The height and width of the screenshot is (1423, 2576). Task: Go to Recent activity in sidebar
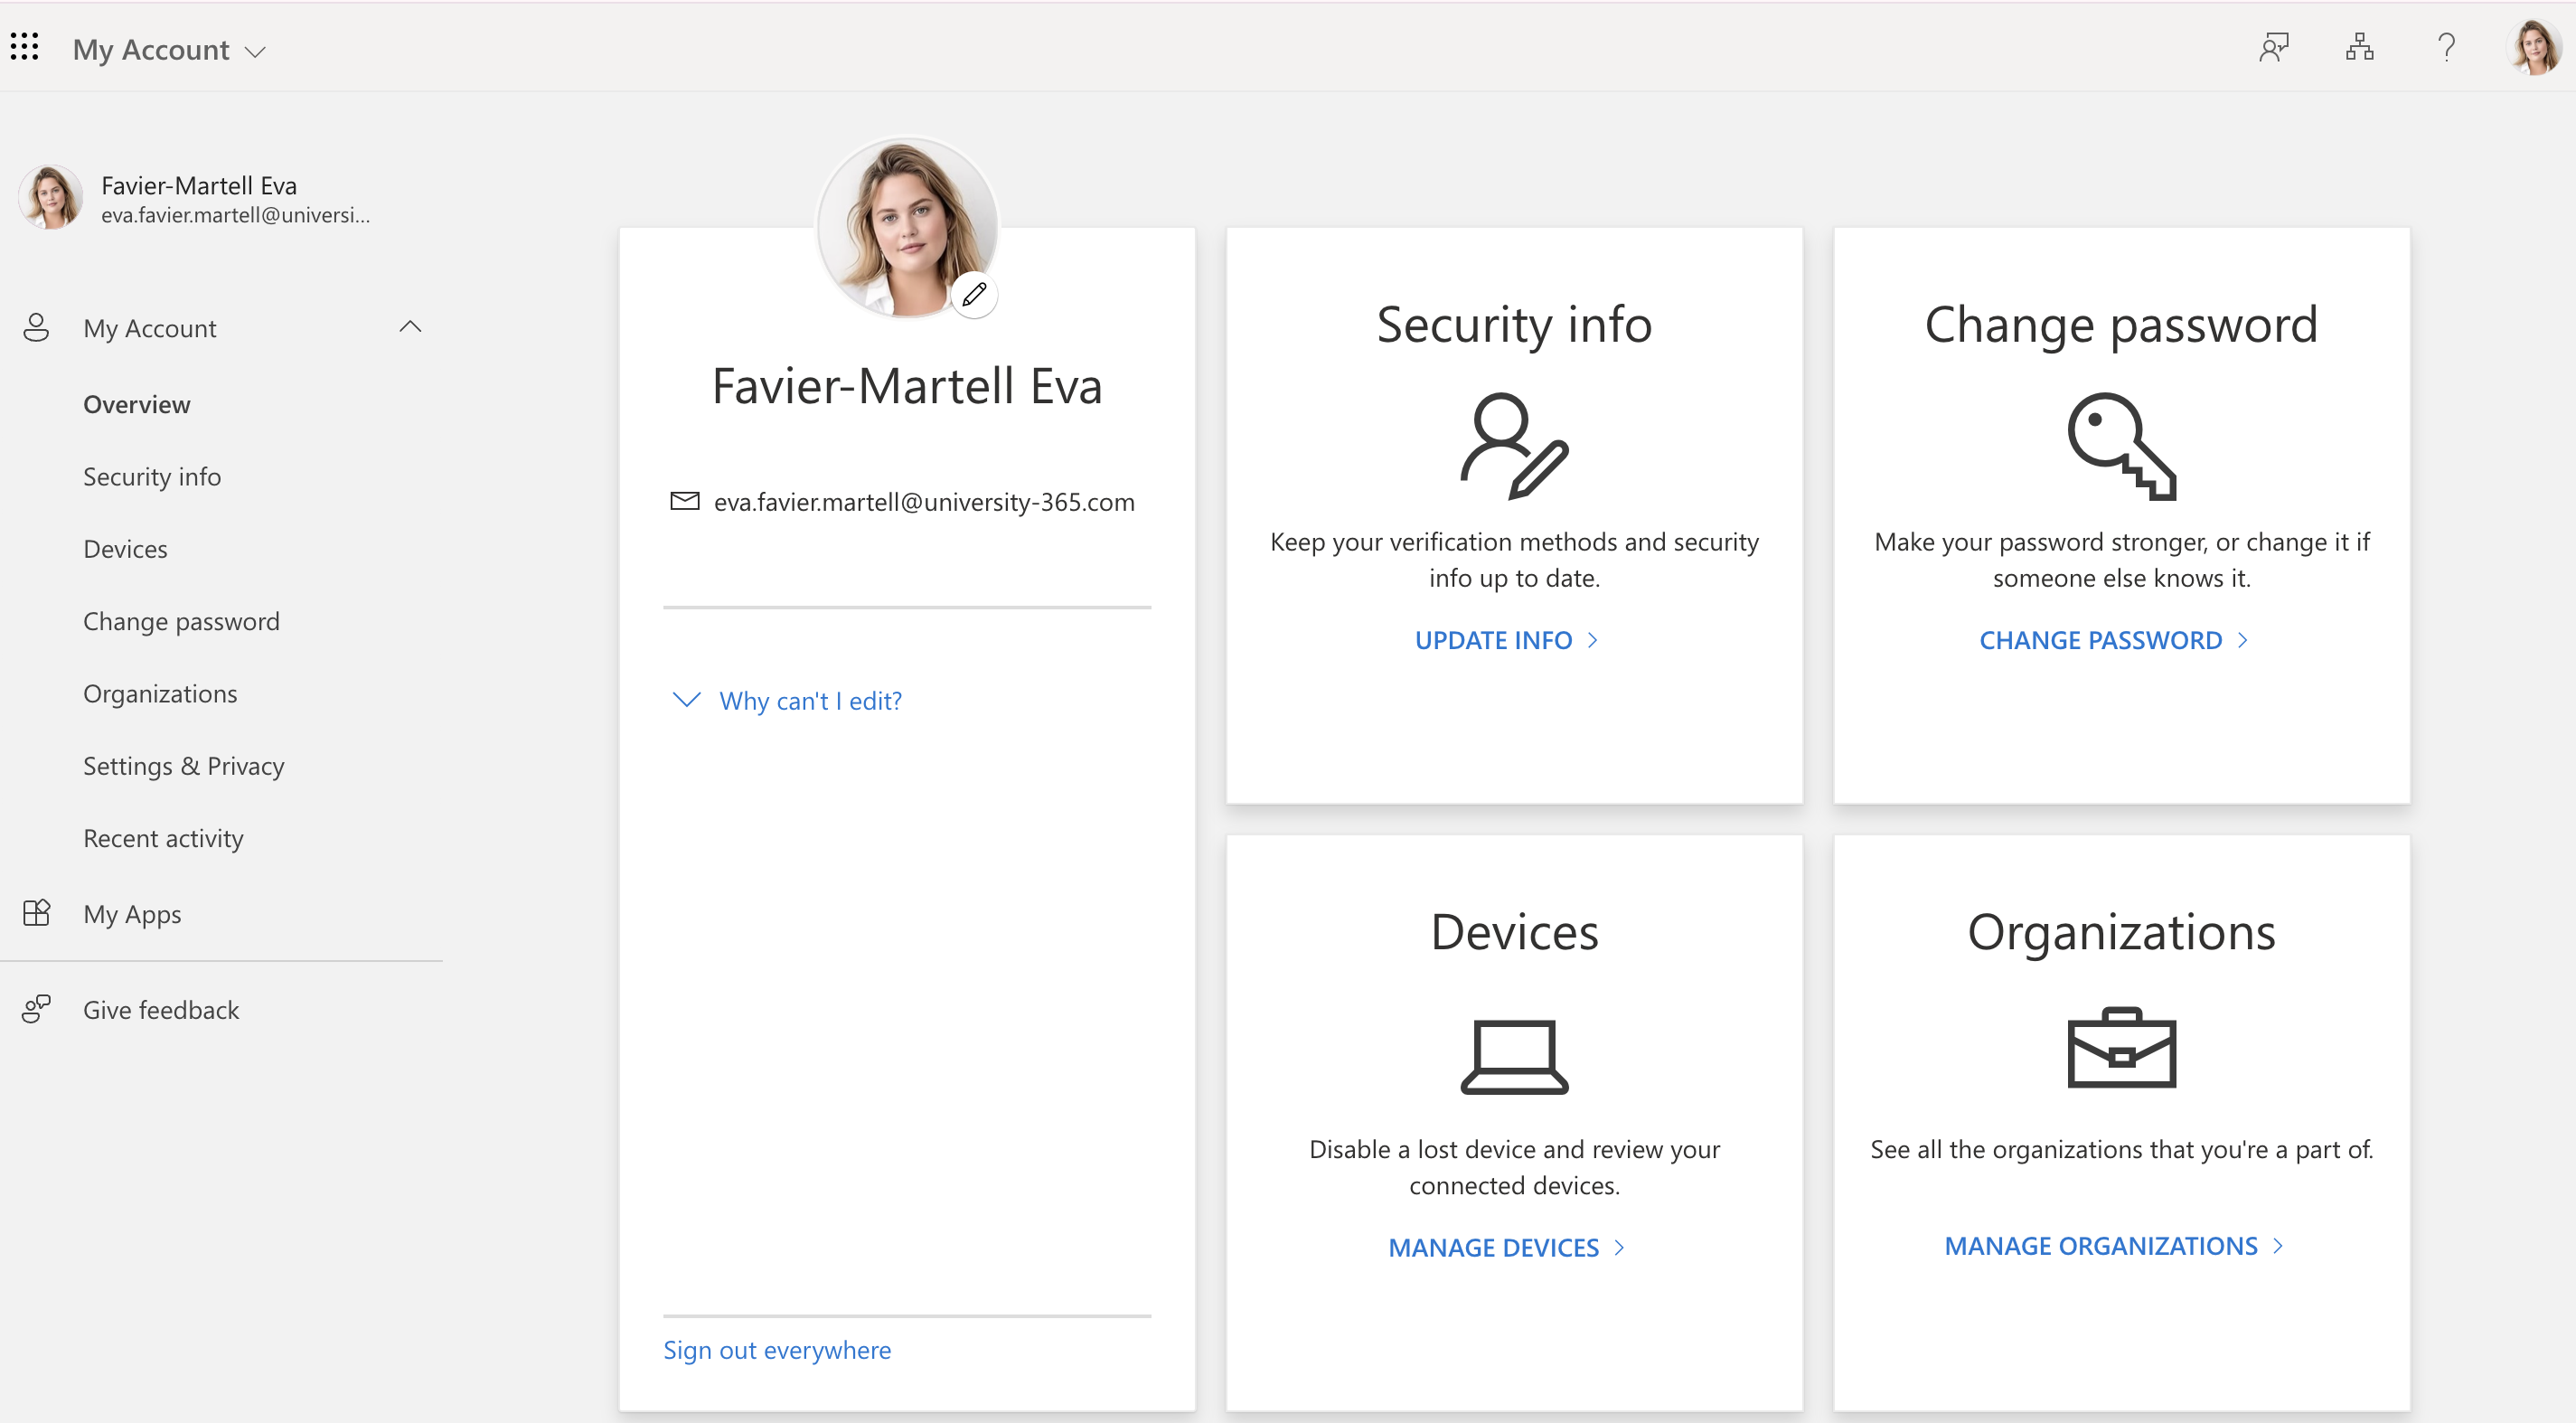point(163,838)
